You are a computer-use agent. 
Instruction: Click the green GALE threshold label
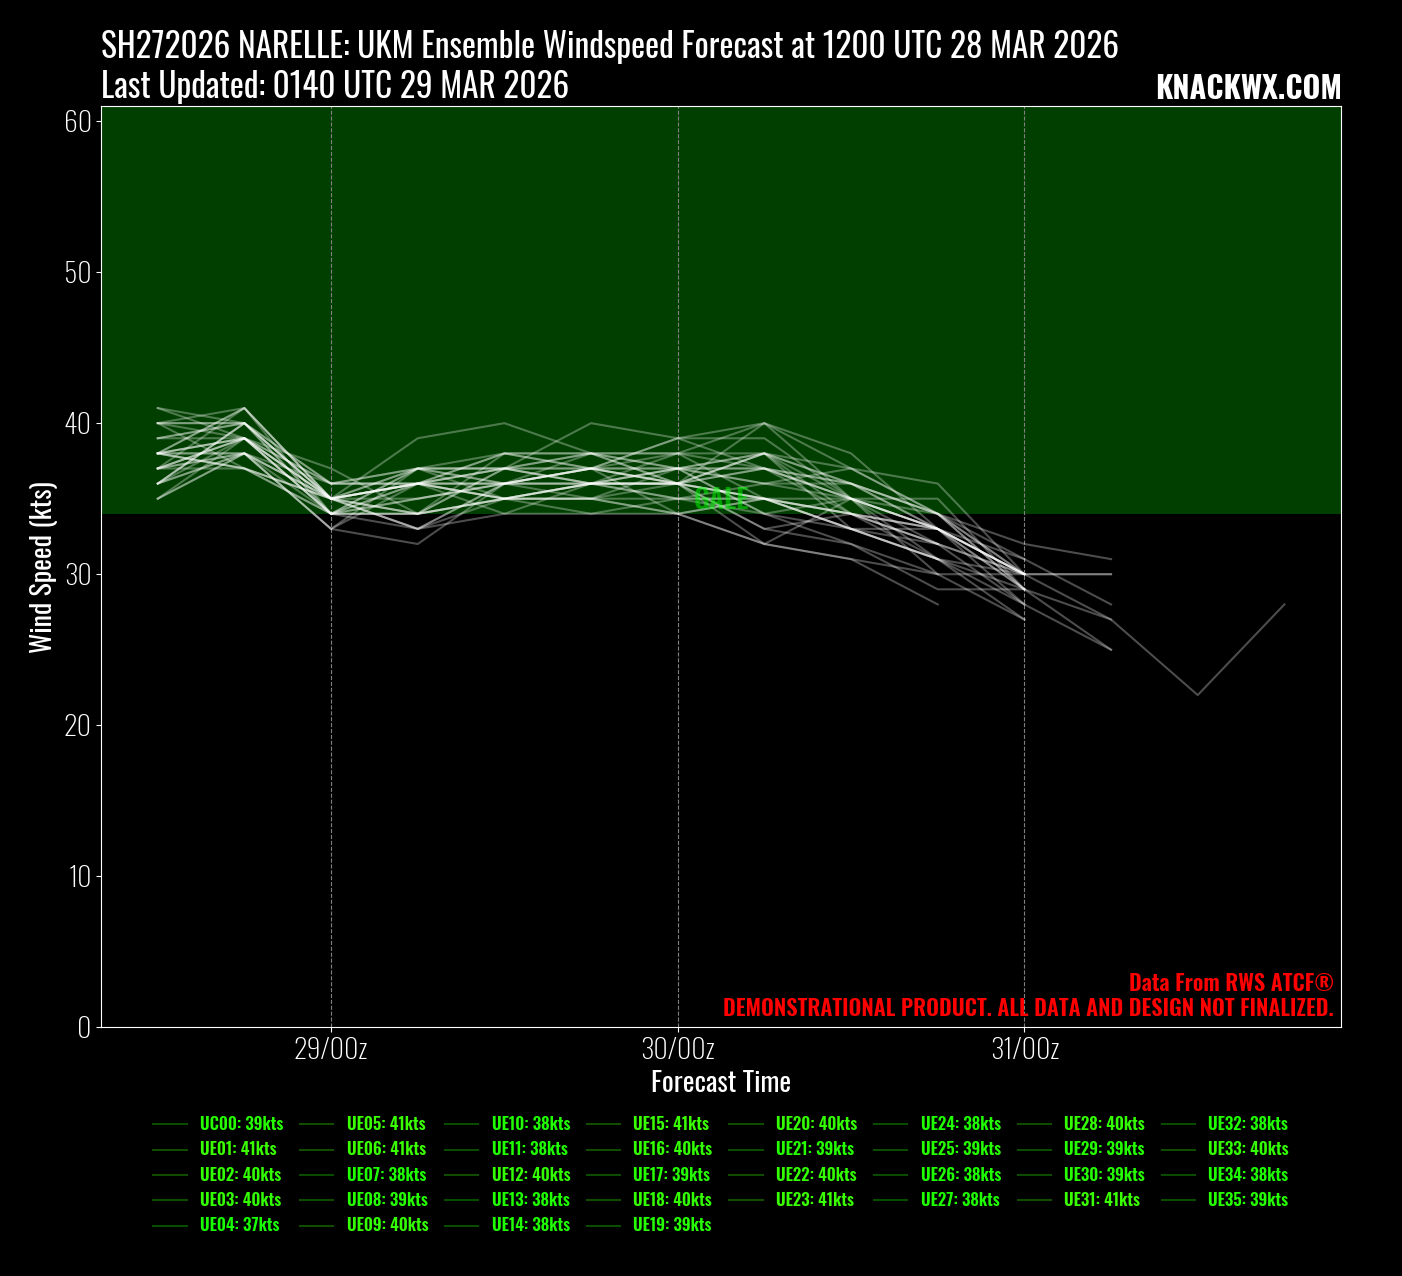tap(720, 499)
